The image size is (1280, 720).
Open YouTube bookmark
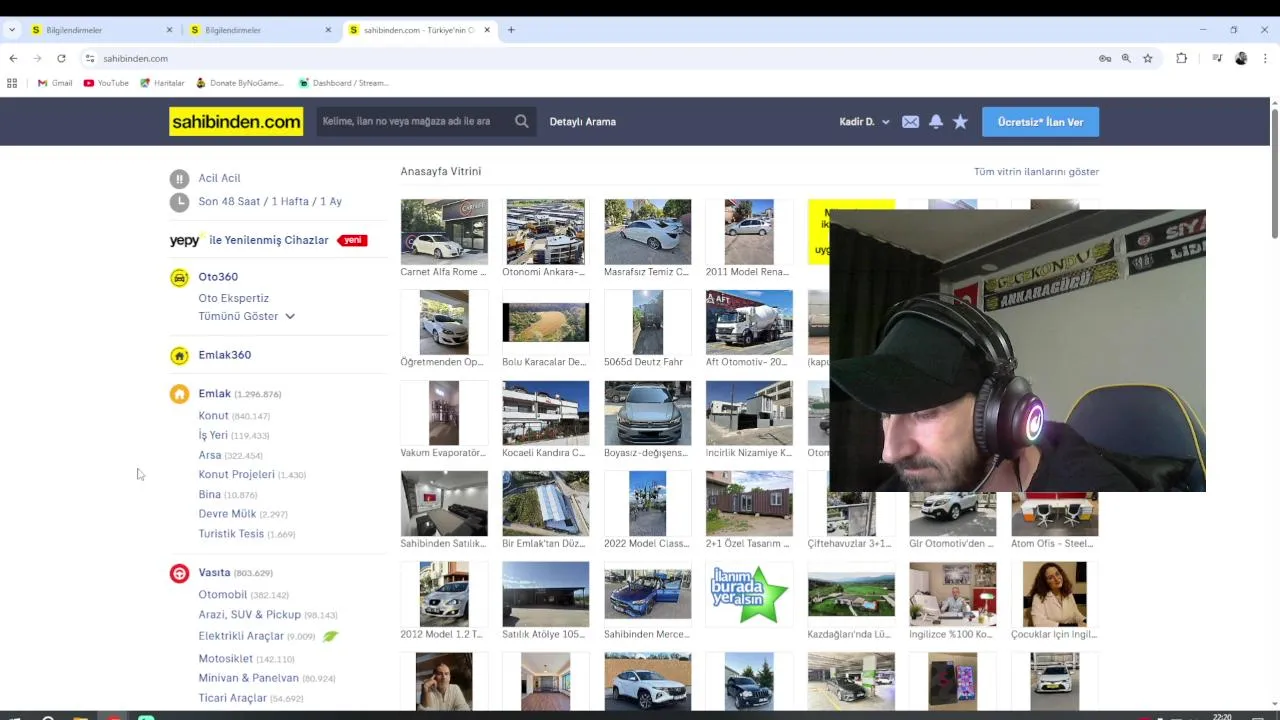click(x=106, y=83)
